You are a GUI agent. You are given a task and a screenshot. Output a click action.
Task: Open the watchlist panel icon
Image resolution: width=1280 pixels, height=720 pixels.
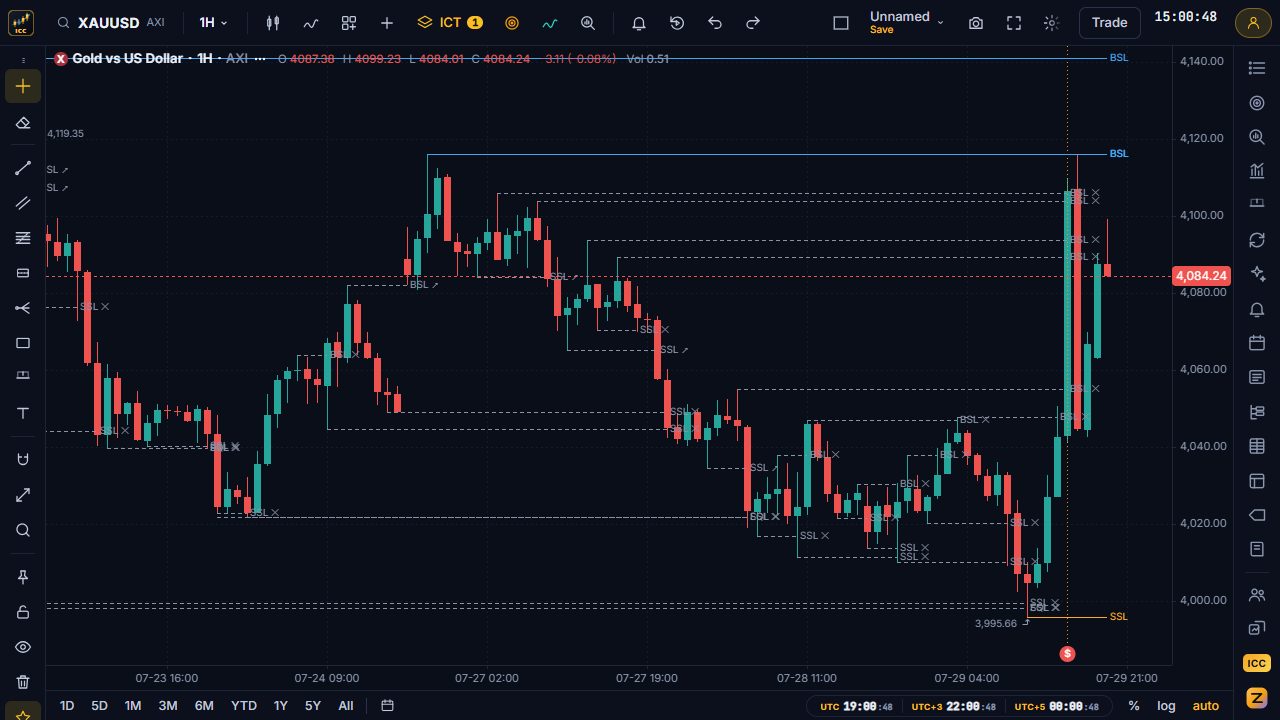(x=1257, y=68)
